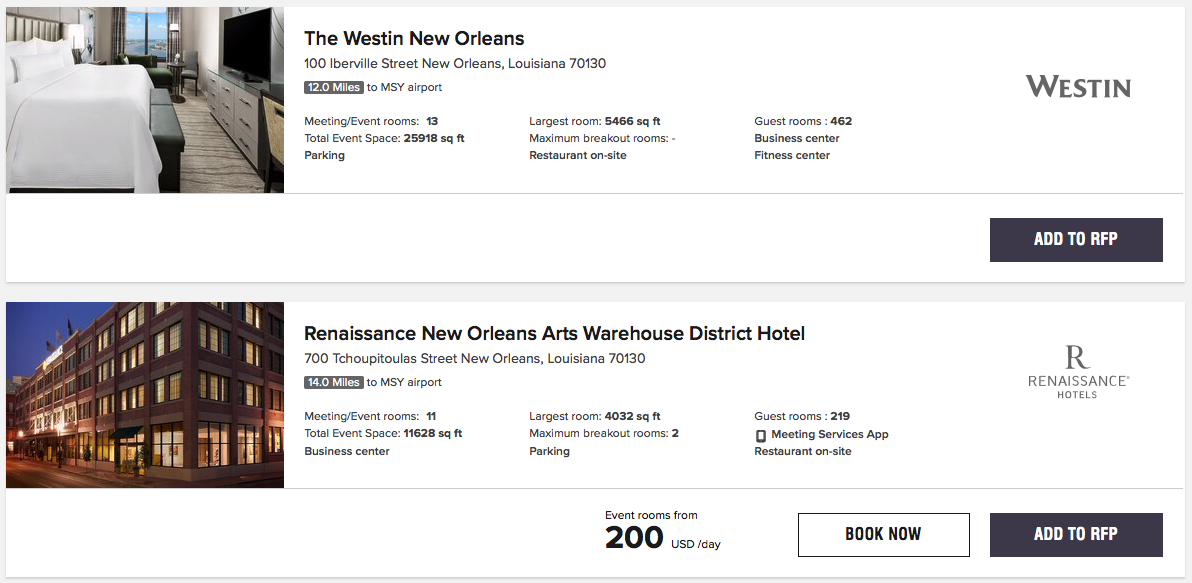Open Renaissance New Orleans Arts Warehouse District Hotel link

[x=554, y=333]
